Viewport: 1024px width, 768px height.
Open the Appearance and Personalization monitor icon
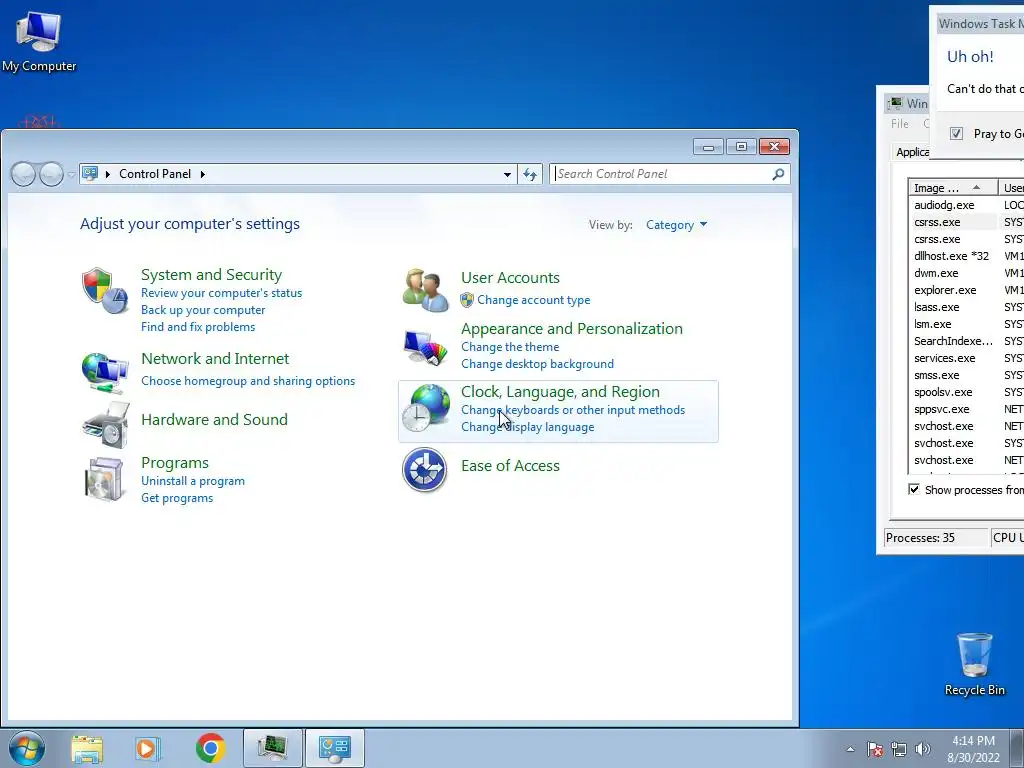click(x=425, y=347)
